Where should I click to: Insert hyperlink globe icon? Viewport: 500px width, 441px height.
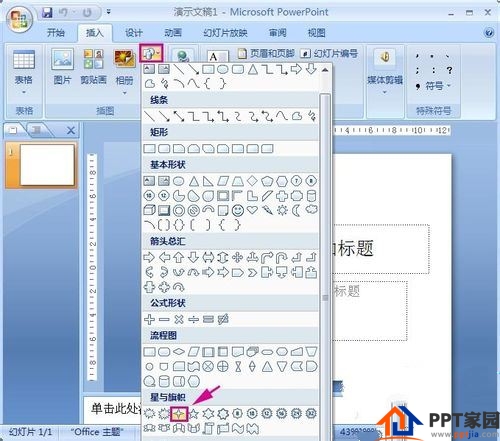click(x=183, y=56)
